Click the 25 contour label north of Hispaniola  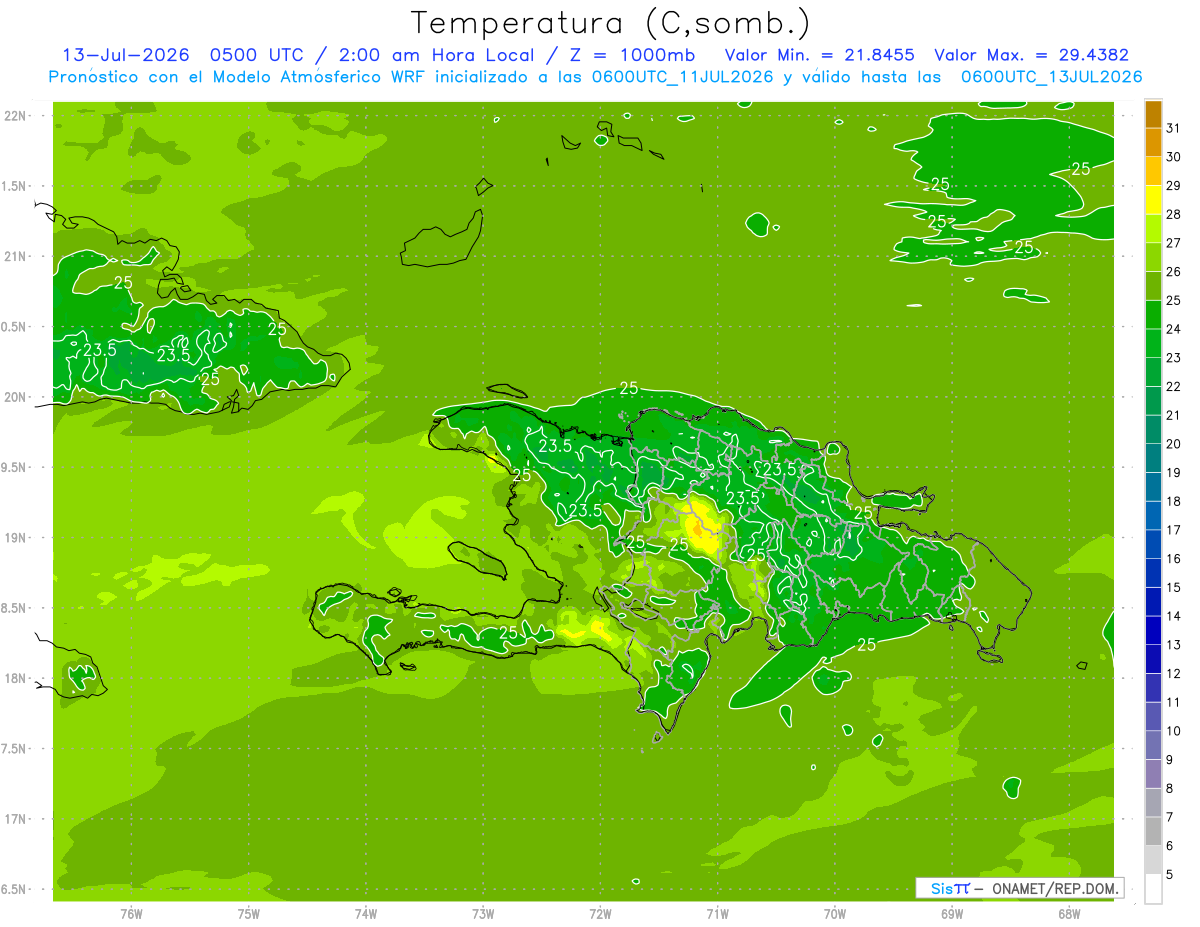pyautogui.click(x=628, y=388)
